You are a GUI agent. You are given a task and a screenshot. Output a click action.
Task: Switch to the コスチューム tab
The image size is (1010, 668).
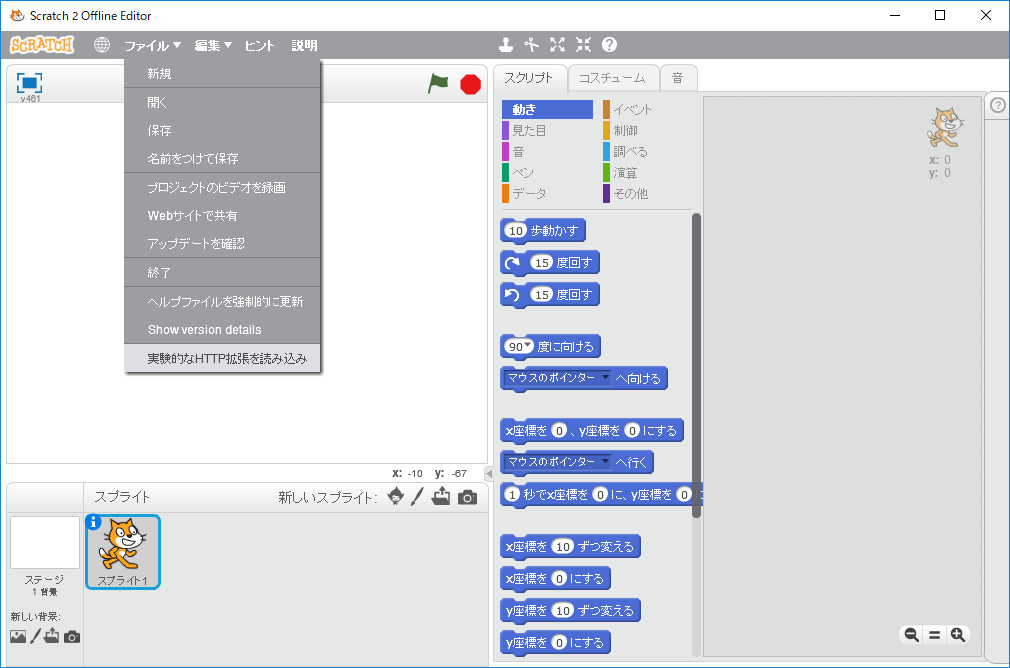[613, 78]
